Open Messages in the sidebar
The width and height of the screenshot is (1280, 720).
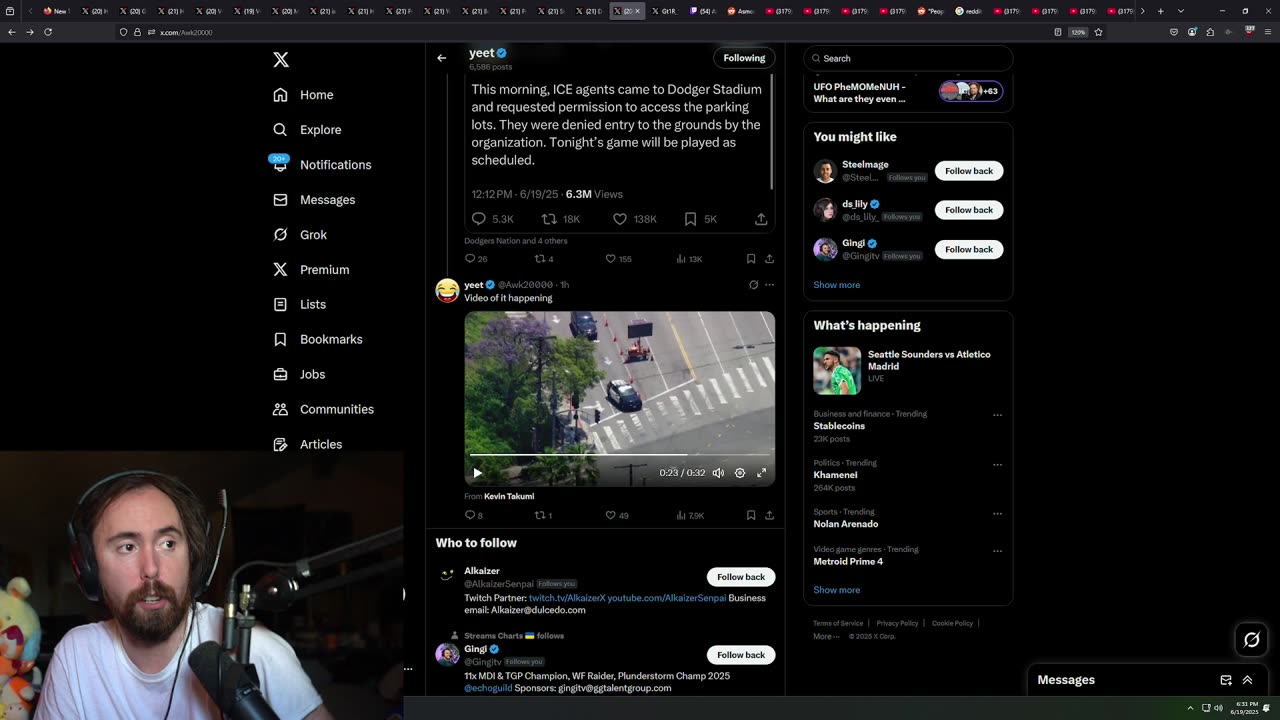[314, 200]
